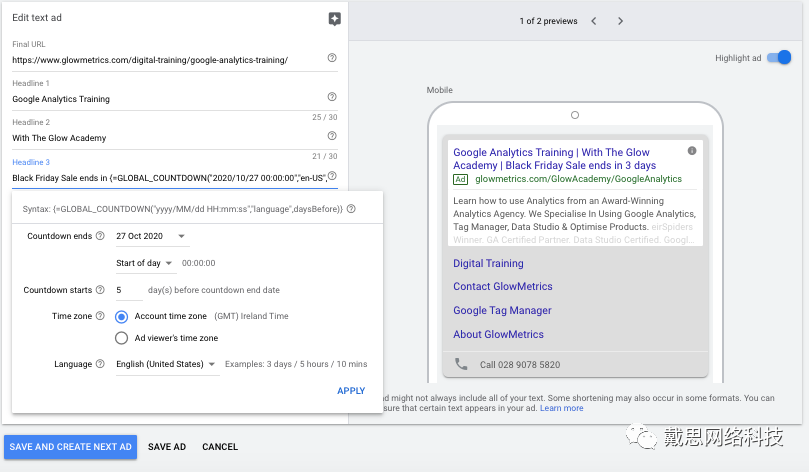Click the 00:00:00 time value
The height and width of the screenshot is (472, 809).
(199, 263)
